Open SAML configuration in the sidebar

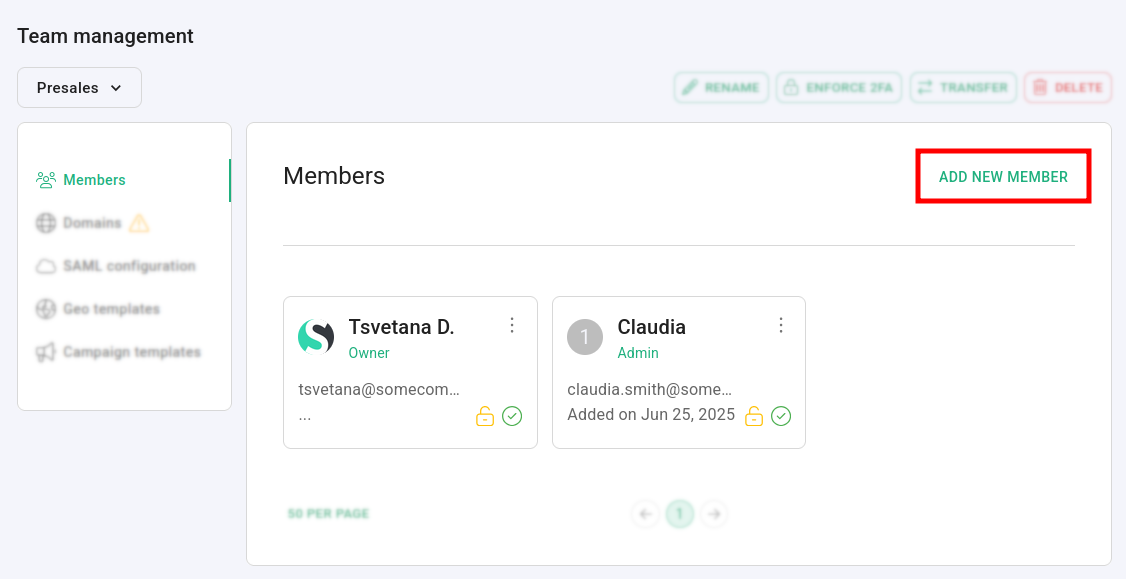(x=128, y=266)
